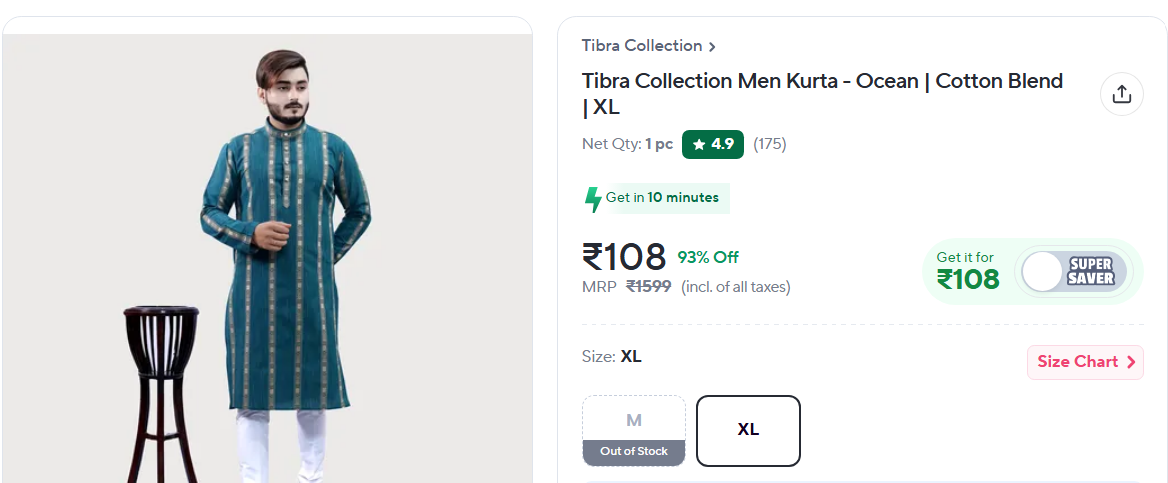The height and width of the screenshot is (483, 1168).
Task: Open the Size Chart text button
Action: pyautogui.click(x=1077, y=362)
